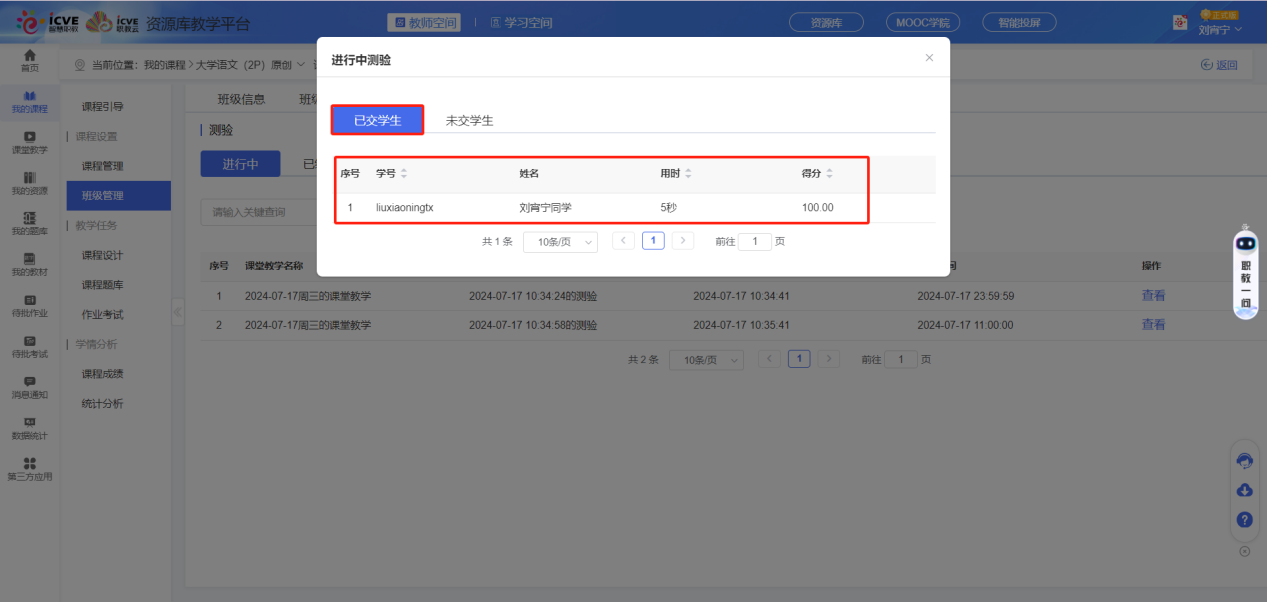Click the 课堂教学 sidebar icon
This screenshot has height=602, width=1267.
[30, 142]
